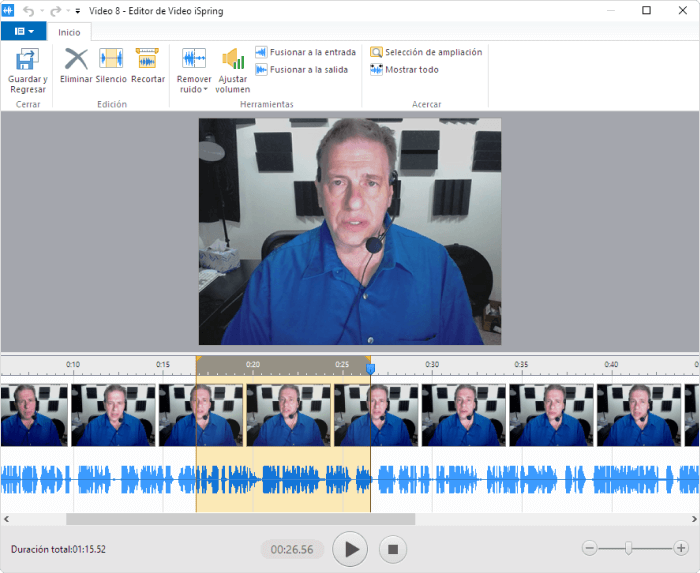The image size is (700, 573).
Task: Click Fusionar a la entrada
Action: [x=306, y=52]
